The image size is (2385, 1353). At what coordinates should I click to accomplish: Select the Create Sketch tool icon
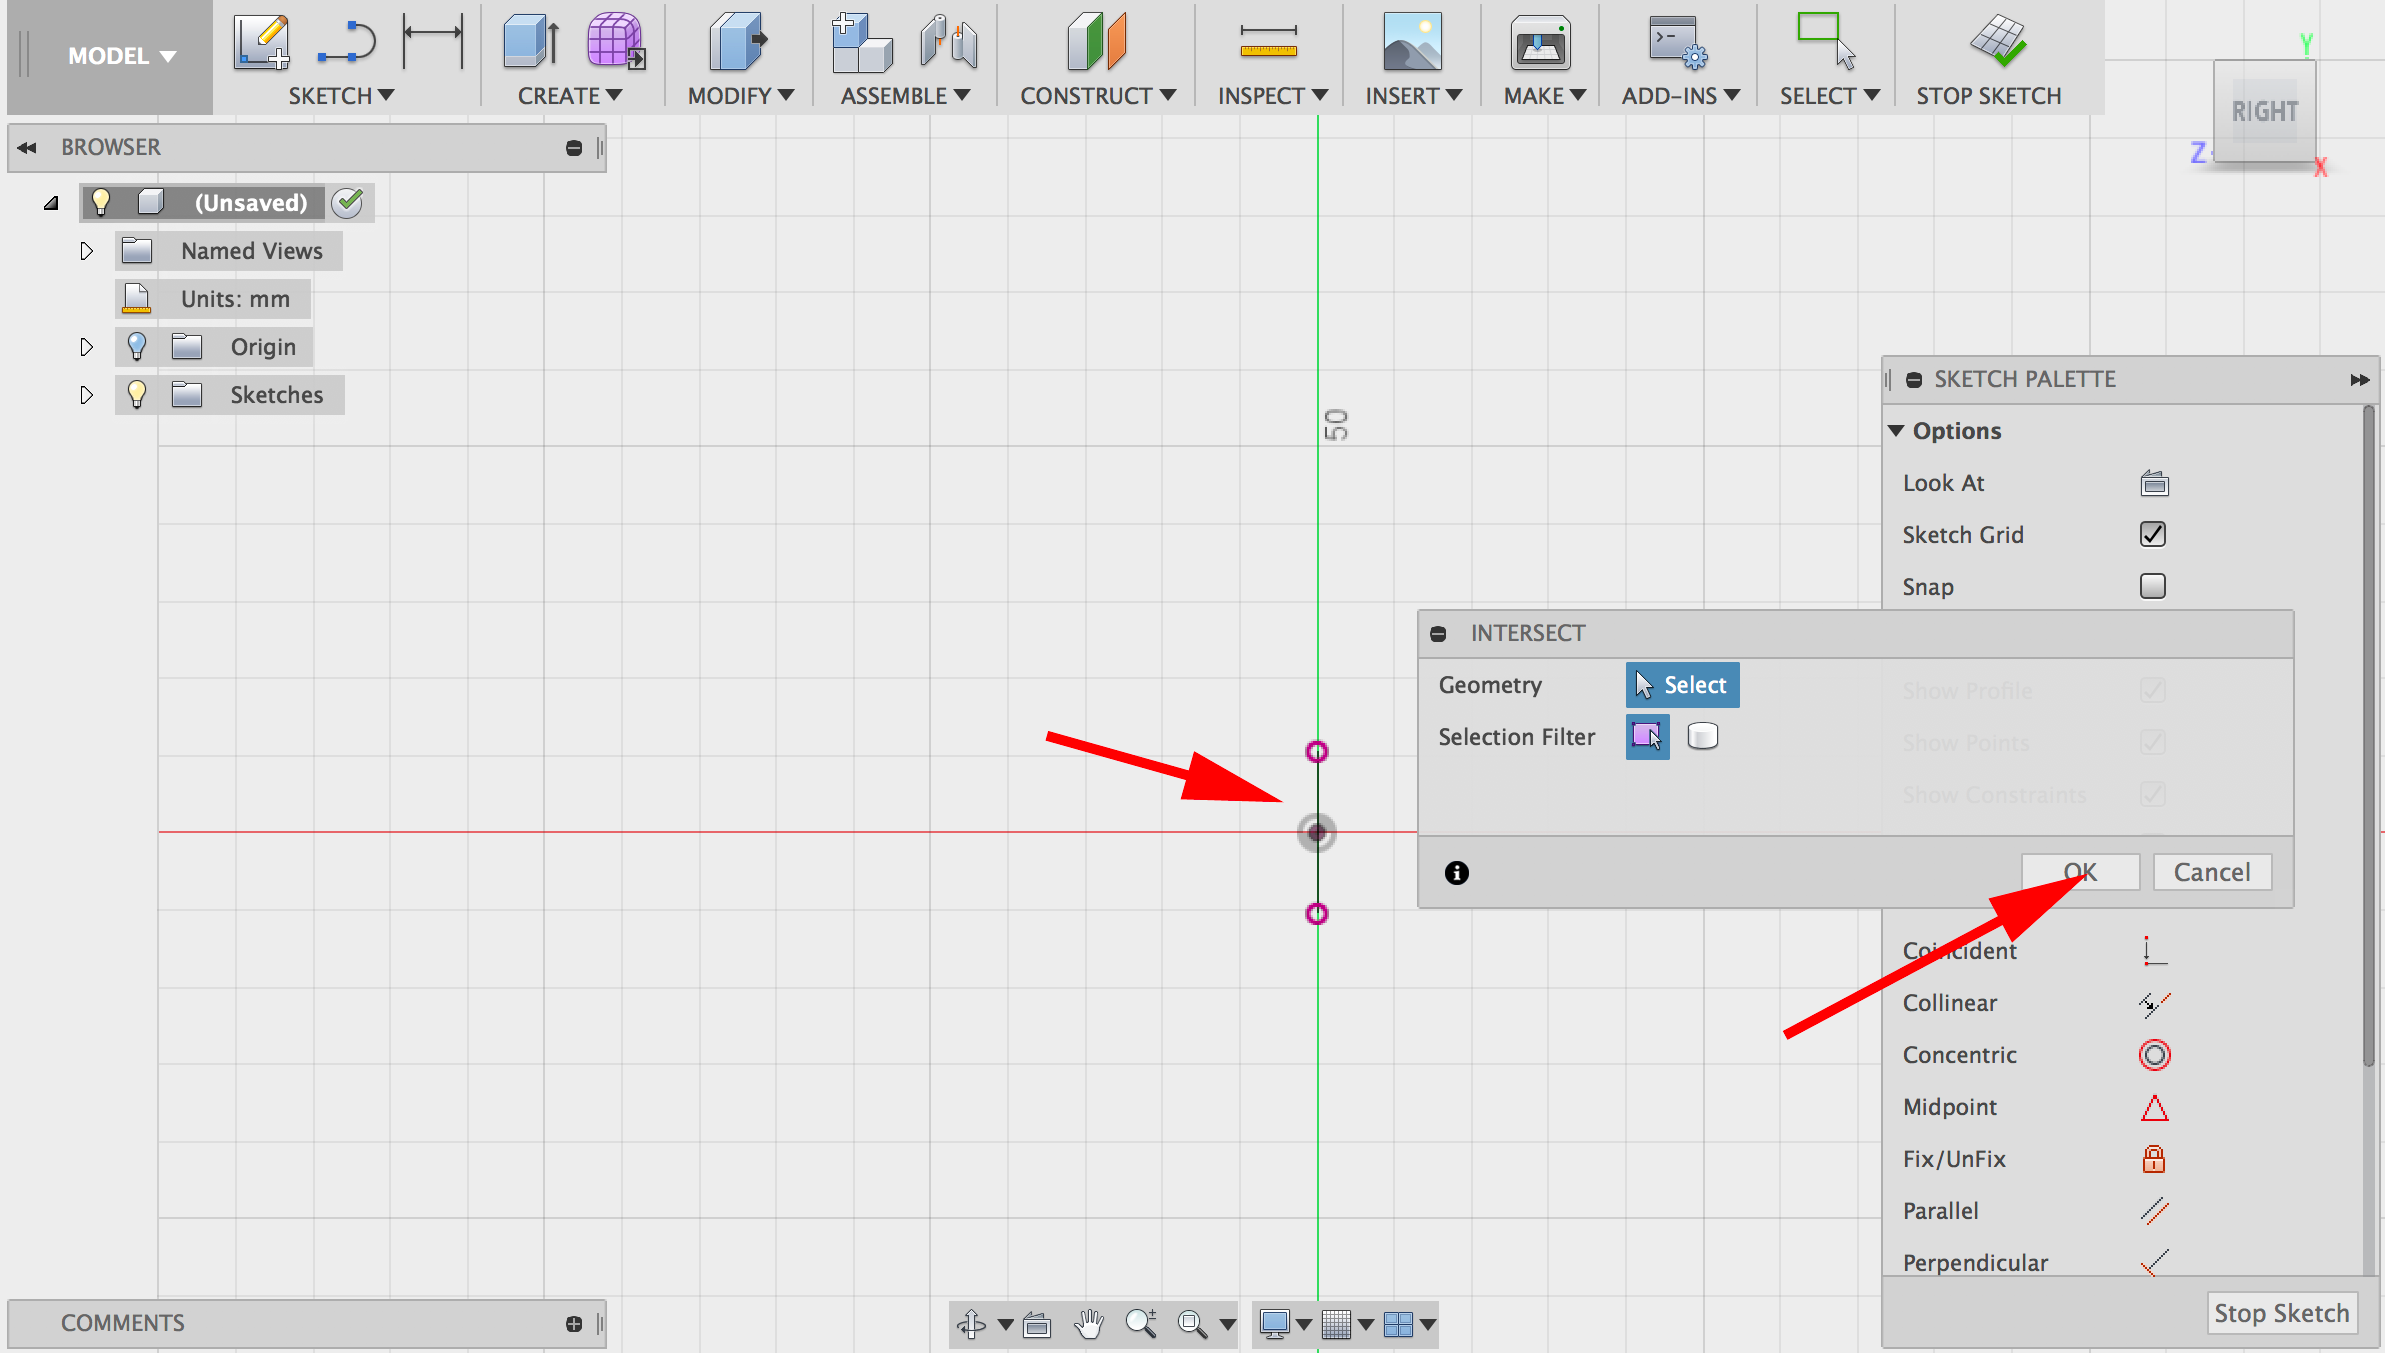click(x=261, y=43)
